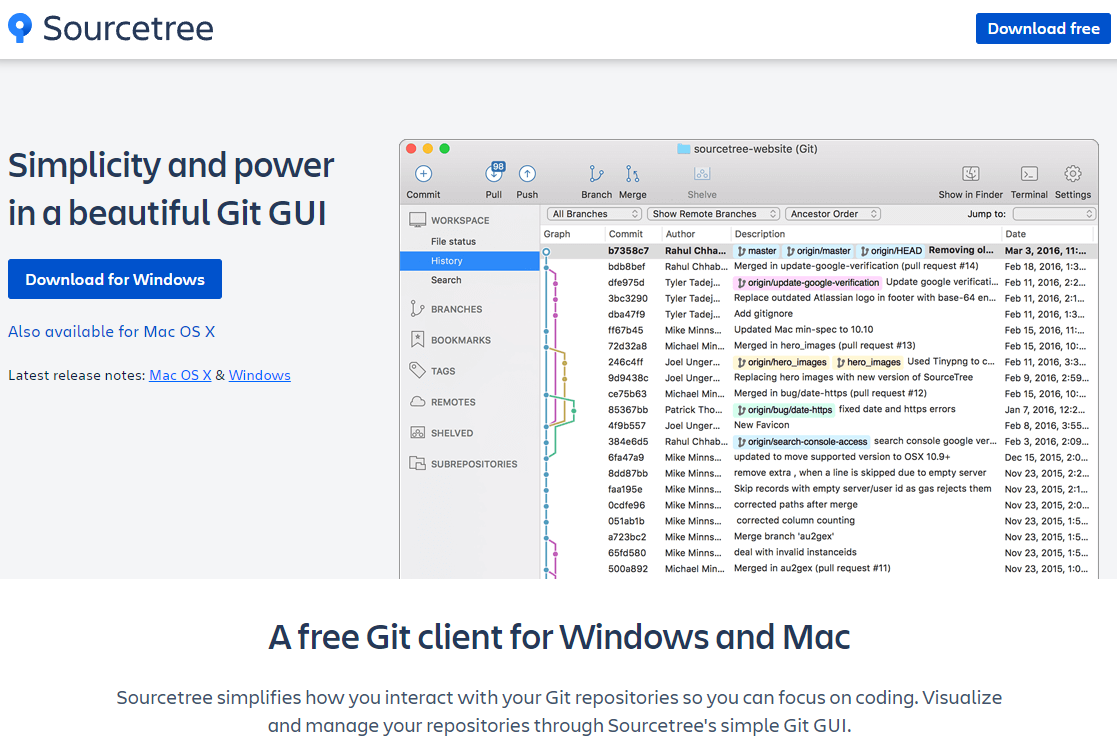This screenshot has height=750, width=1117.
Task: Click the Tags icon in sidebar
Action: pyautogui.click(x=417, y=370)
